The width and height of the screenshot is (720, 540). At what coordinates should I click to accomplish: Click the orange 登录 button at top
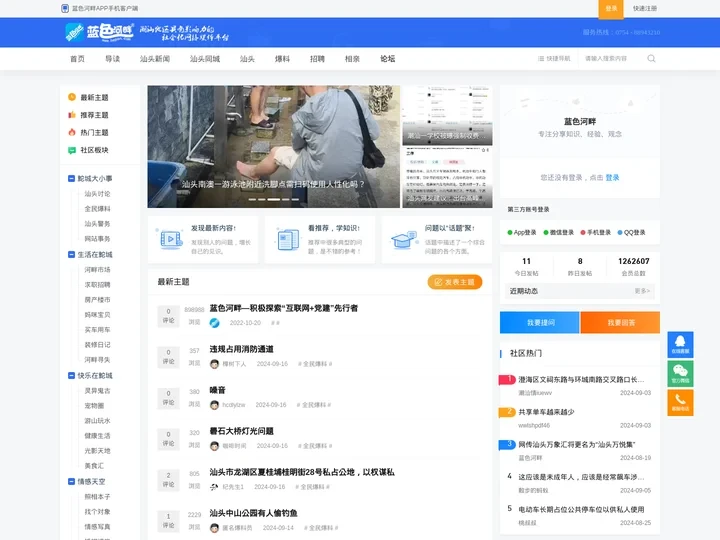click(x=611, y=9)
